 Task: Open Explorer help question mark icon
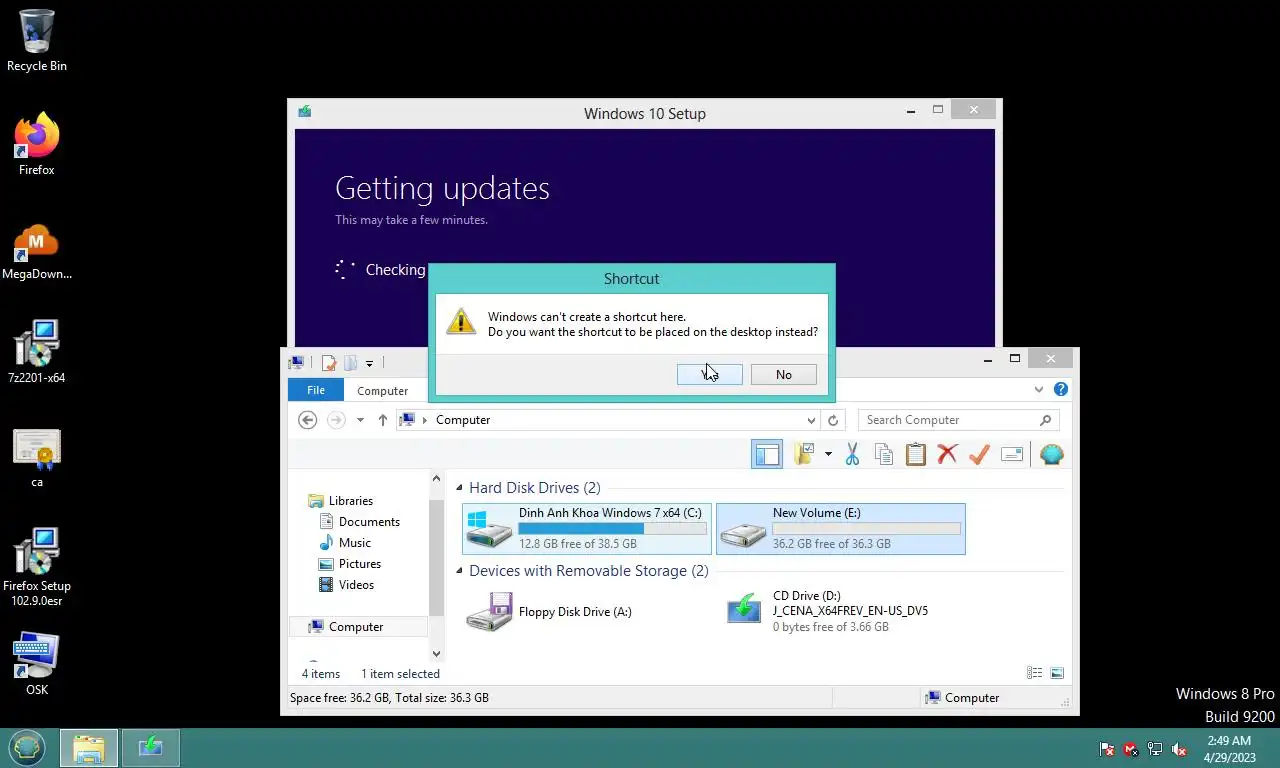(1061, 390)
